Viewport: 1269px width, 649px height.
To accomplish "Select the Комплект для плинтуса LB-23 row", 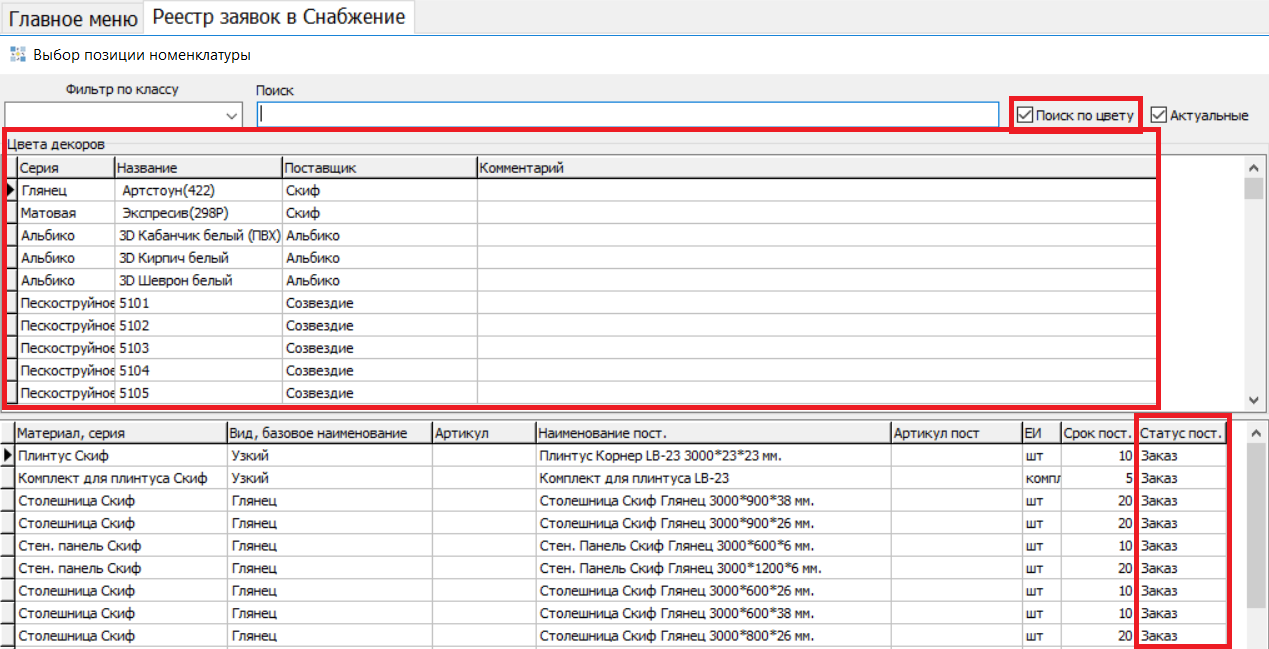I will pos(634,478).
